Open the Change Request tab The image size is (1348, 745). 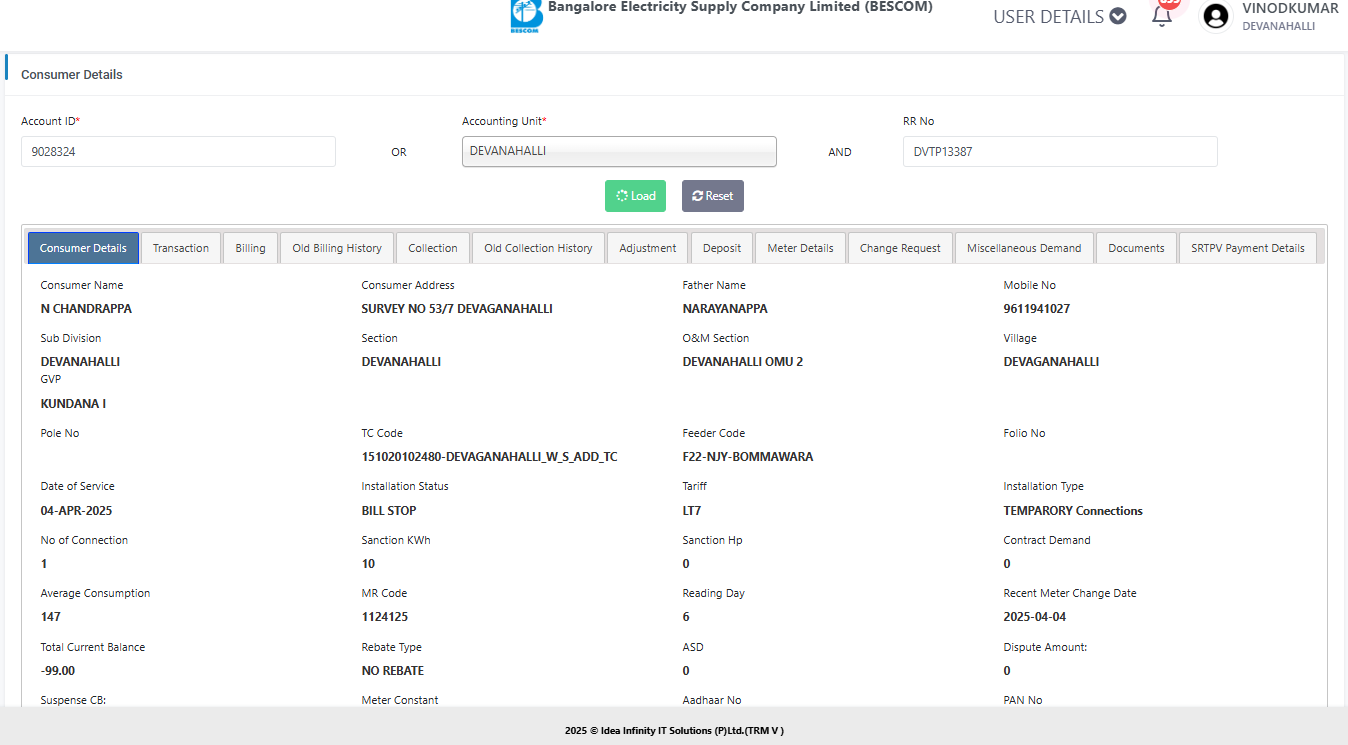[900, 248]
